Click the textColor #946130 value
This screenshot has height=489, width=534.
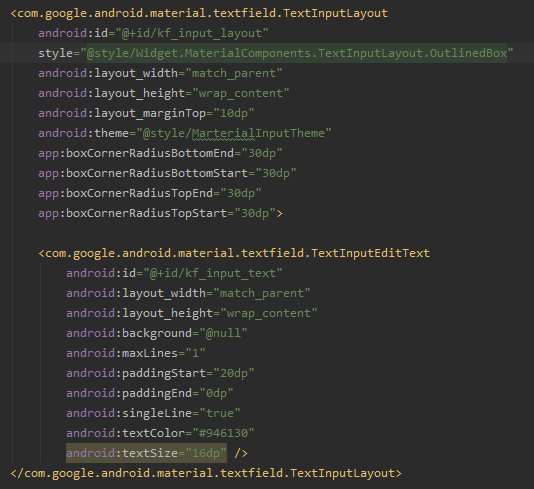(223, 433)
